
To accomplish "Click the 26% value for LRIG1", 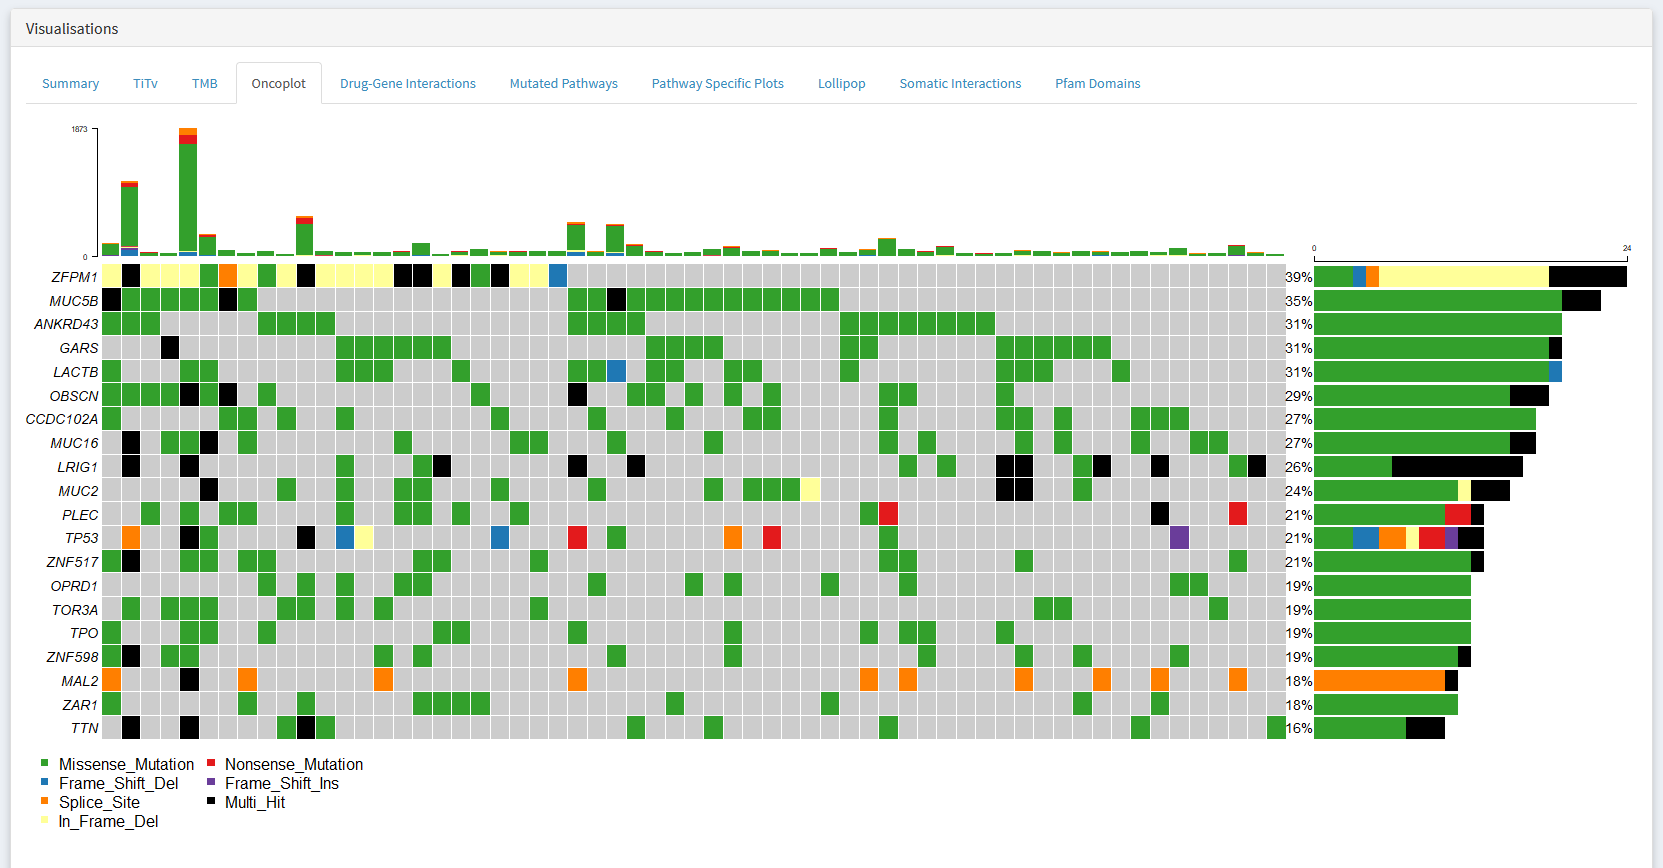I will pos(1299,467).
